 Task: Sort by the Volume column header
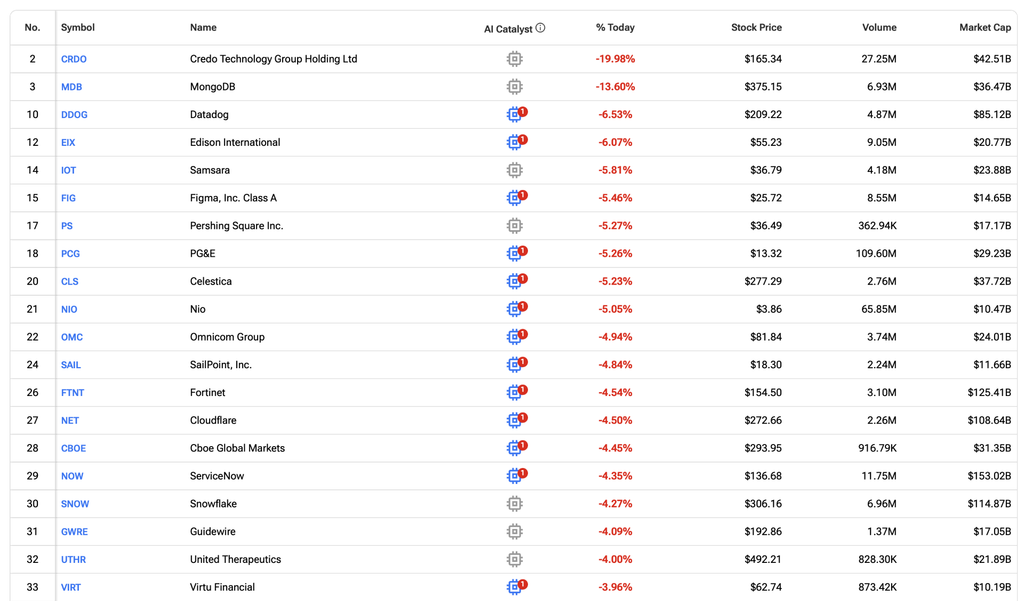pos(879,27)
